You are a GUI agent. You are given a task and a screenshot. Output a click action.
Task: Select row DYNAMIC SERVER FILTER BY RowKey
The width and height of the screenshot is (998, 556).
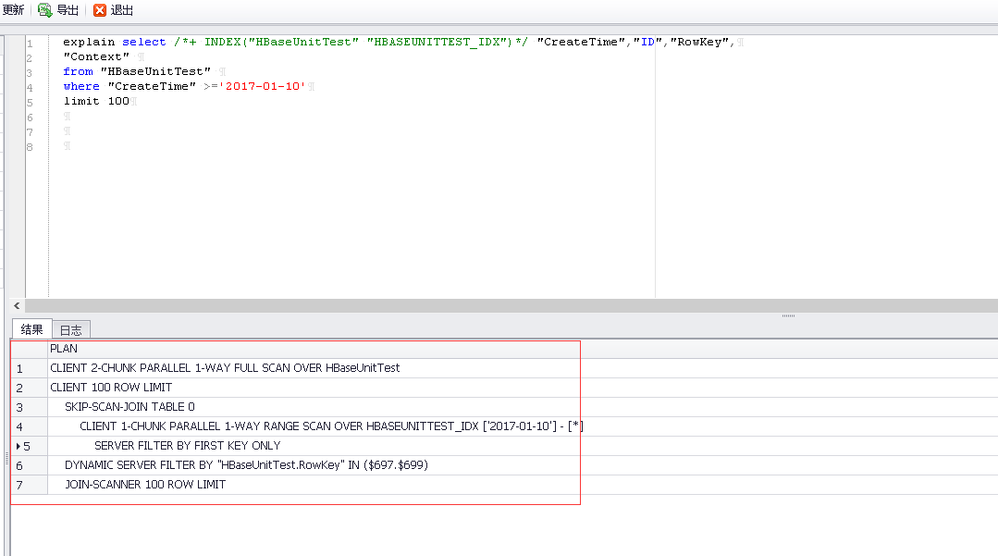click(x=523, y=465)
